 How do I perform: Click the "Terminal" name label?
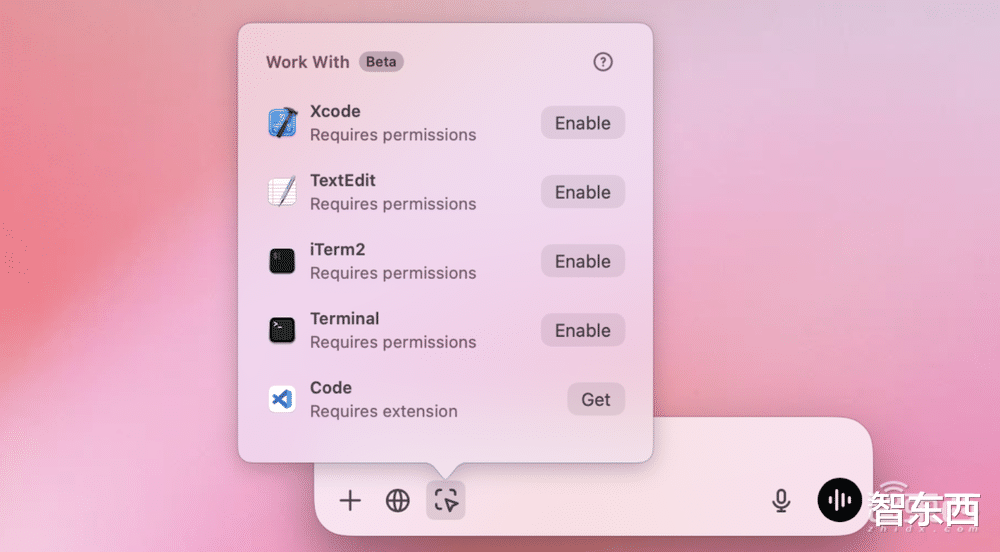coord(344,319)
